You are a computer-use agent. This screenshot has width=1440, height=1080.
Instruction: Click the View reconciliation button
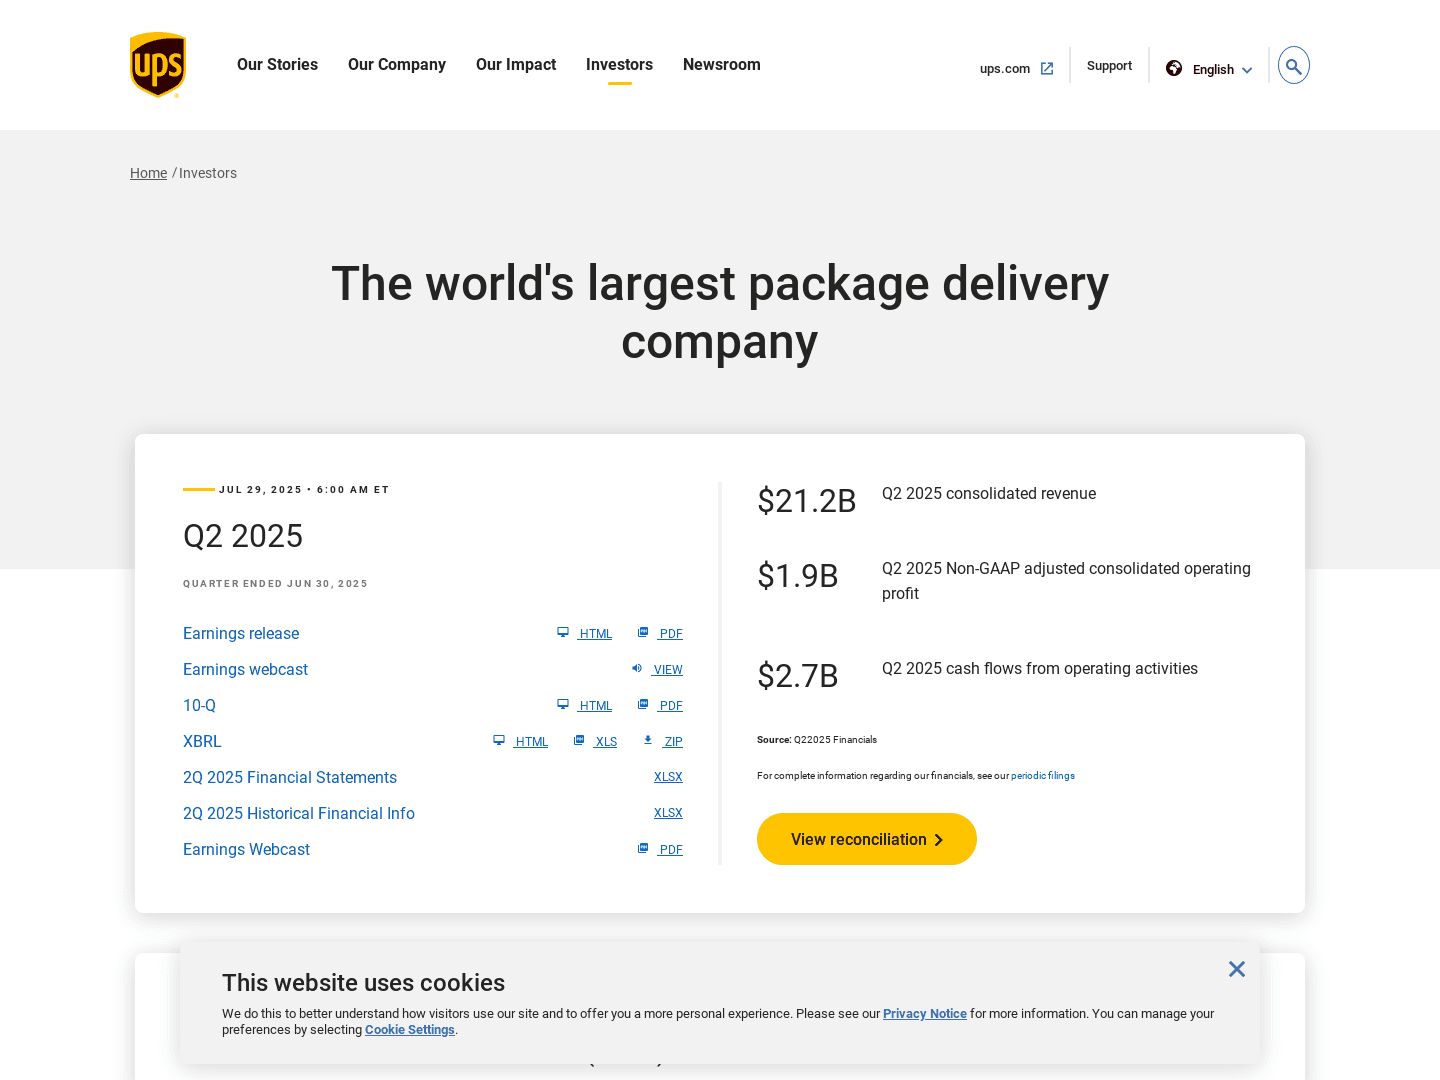click(866, 839)
